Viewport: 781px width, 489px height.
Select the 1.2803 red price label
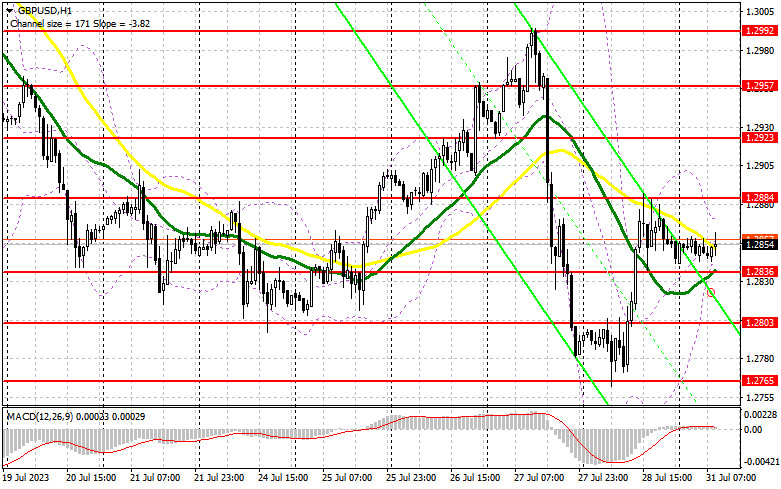[760, 323]
